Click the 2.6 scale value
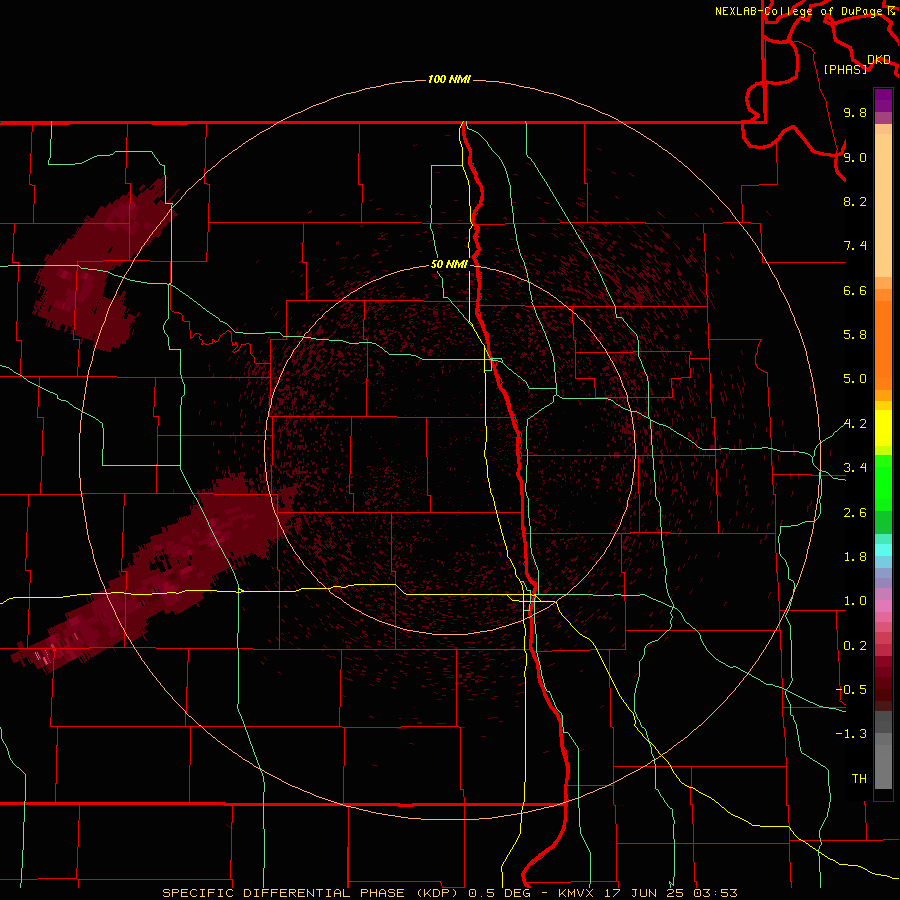 855,513
